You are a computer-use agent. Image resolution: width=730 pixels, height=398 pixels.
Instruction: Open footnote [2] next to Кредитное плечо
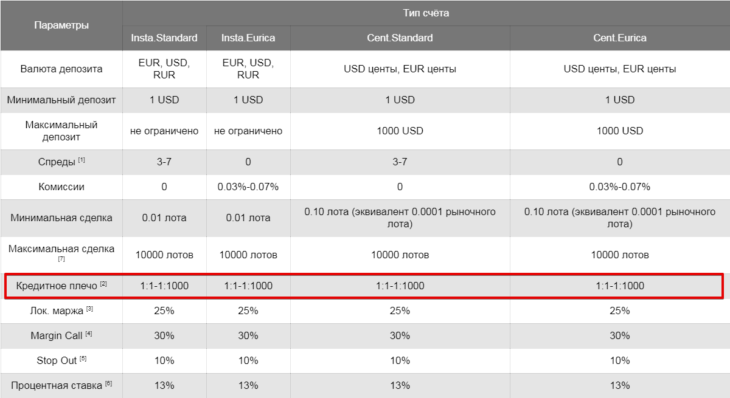click(103, 283)
